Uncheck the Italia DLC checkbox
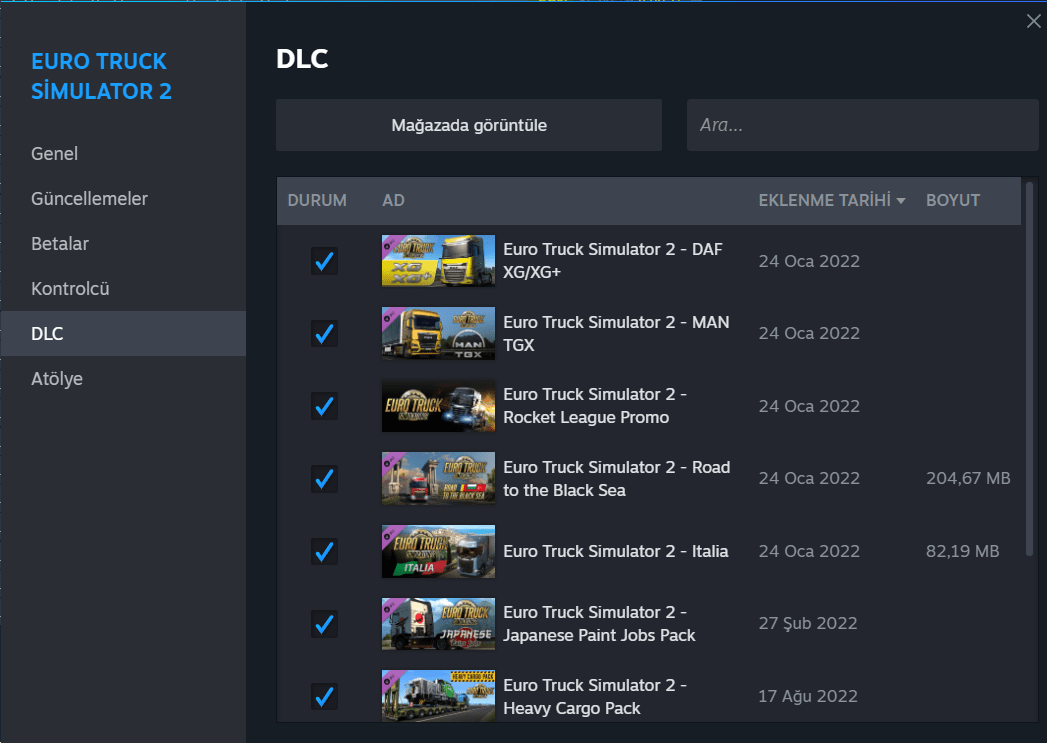 325,551
